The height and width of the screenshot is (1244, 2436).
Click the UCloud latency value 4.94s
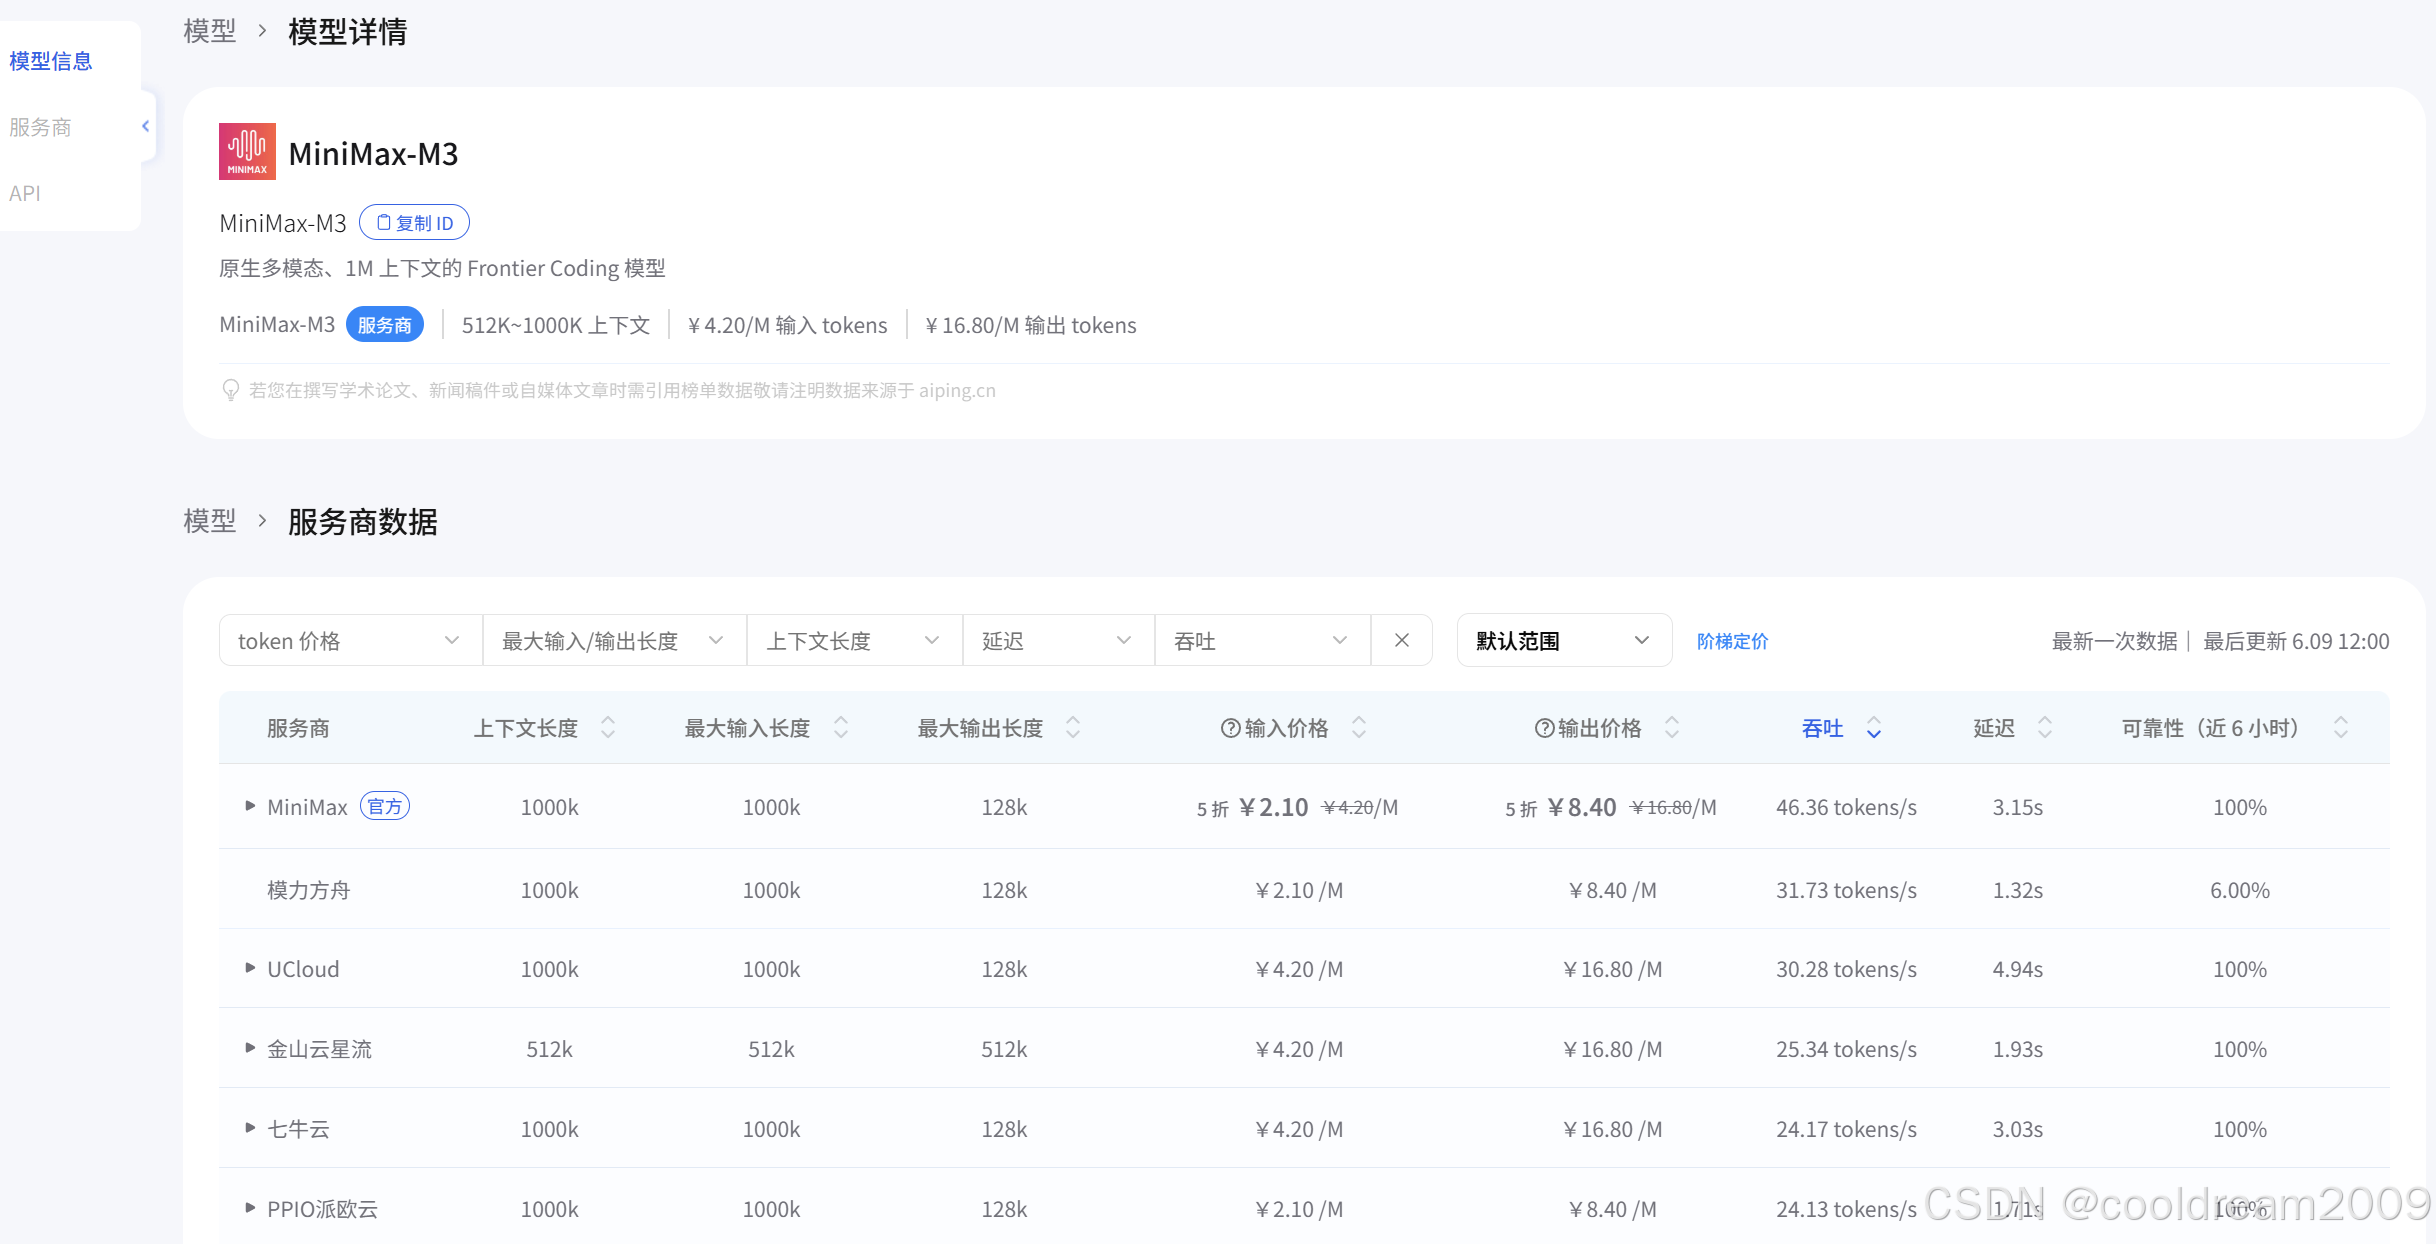coord(2017,969)
